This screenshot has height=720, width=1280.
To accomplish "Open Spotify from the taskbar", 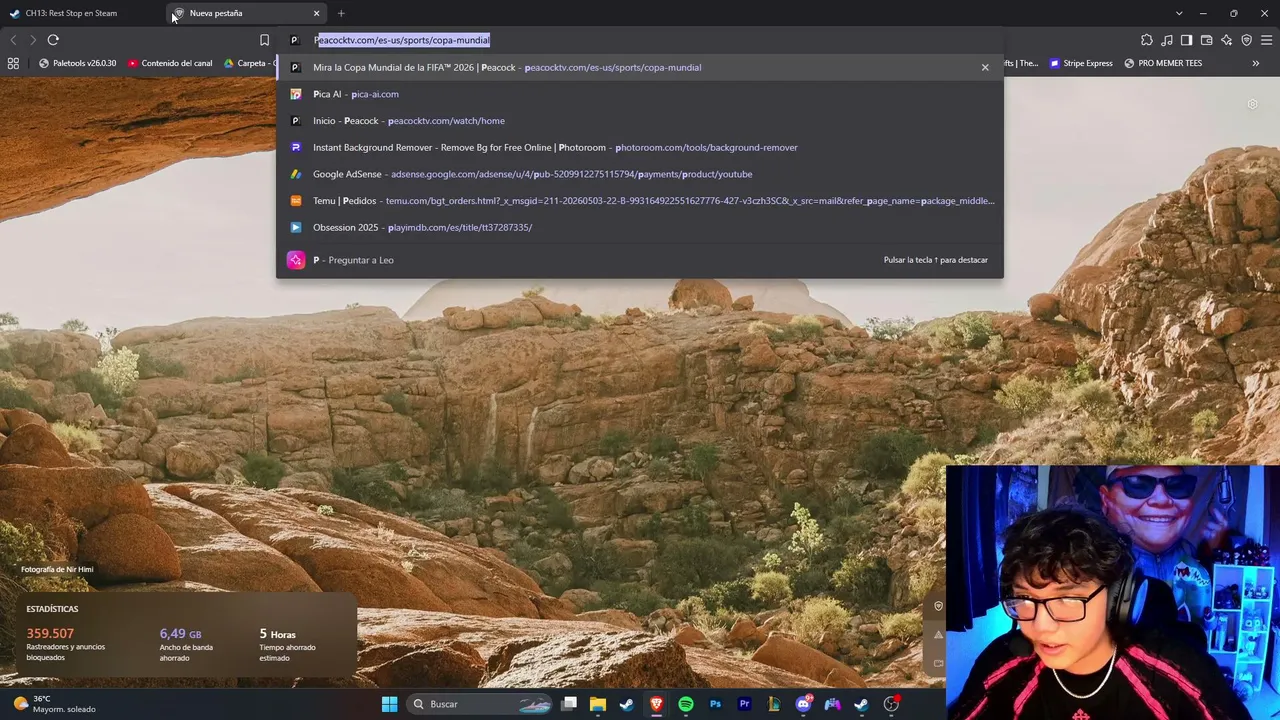I will 686,704.
